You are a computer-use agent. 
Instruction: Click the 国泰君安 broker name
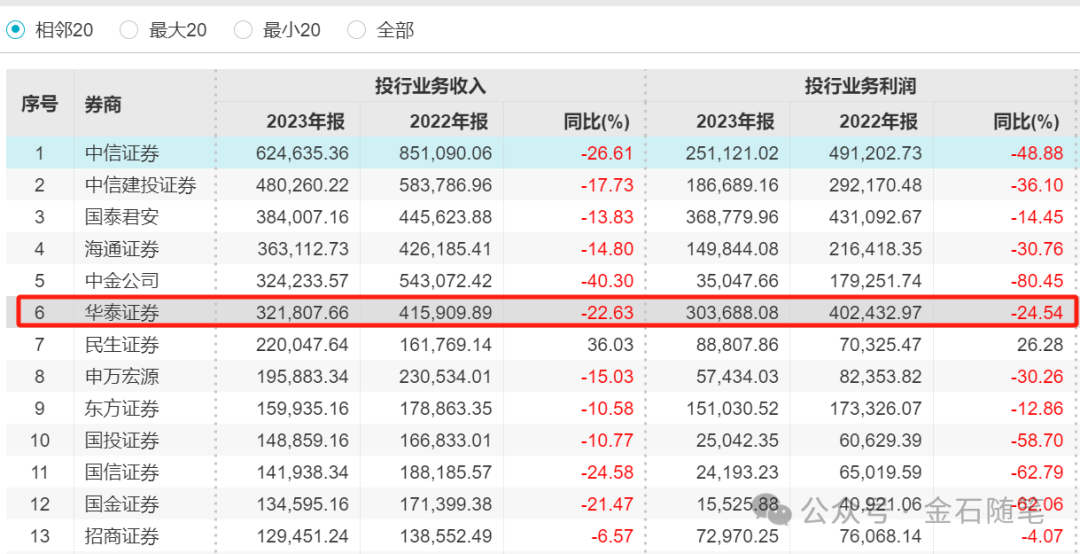pos(122,217)
